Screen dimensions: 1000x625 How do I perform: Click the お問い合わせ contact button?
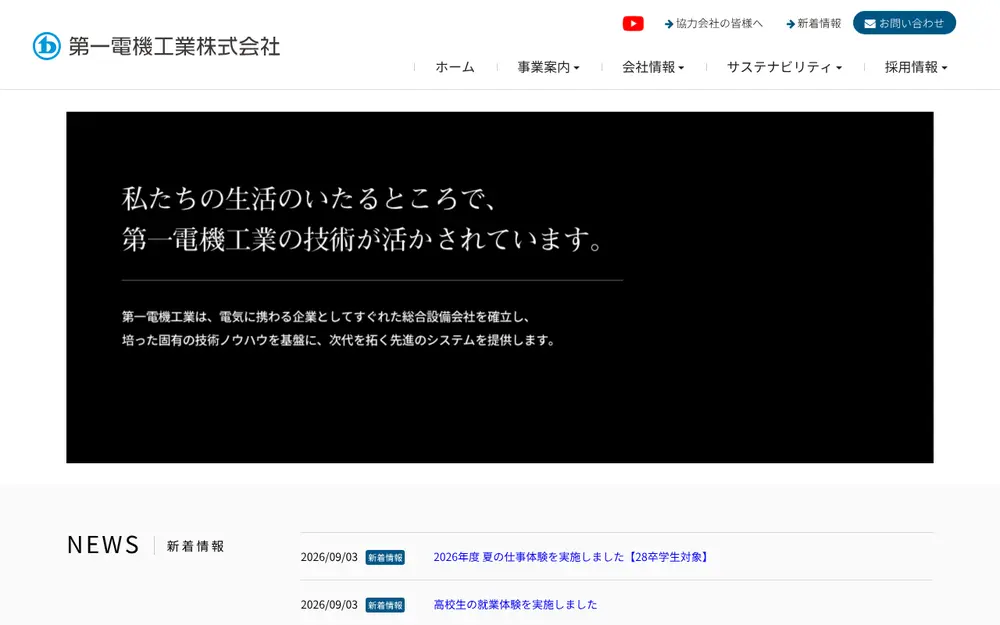tap(904, 23)
